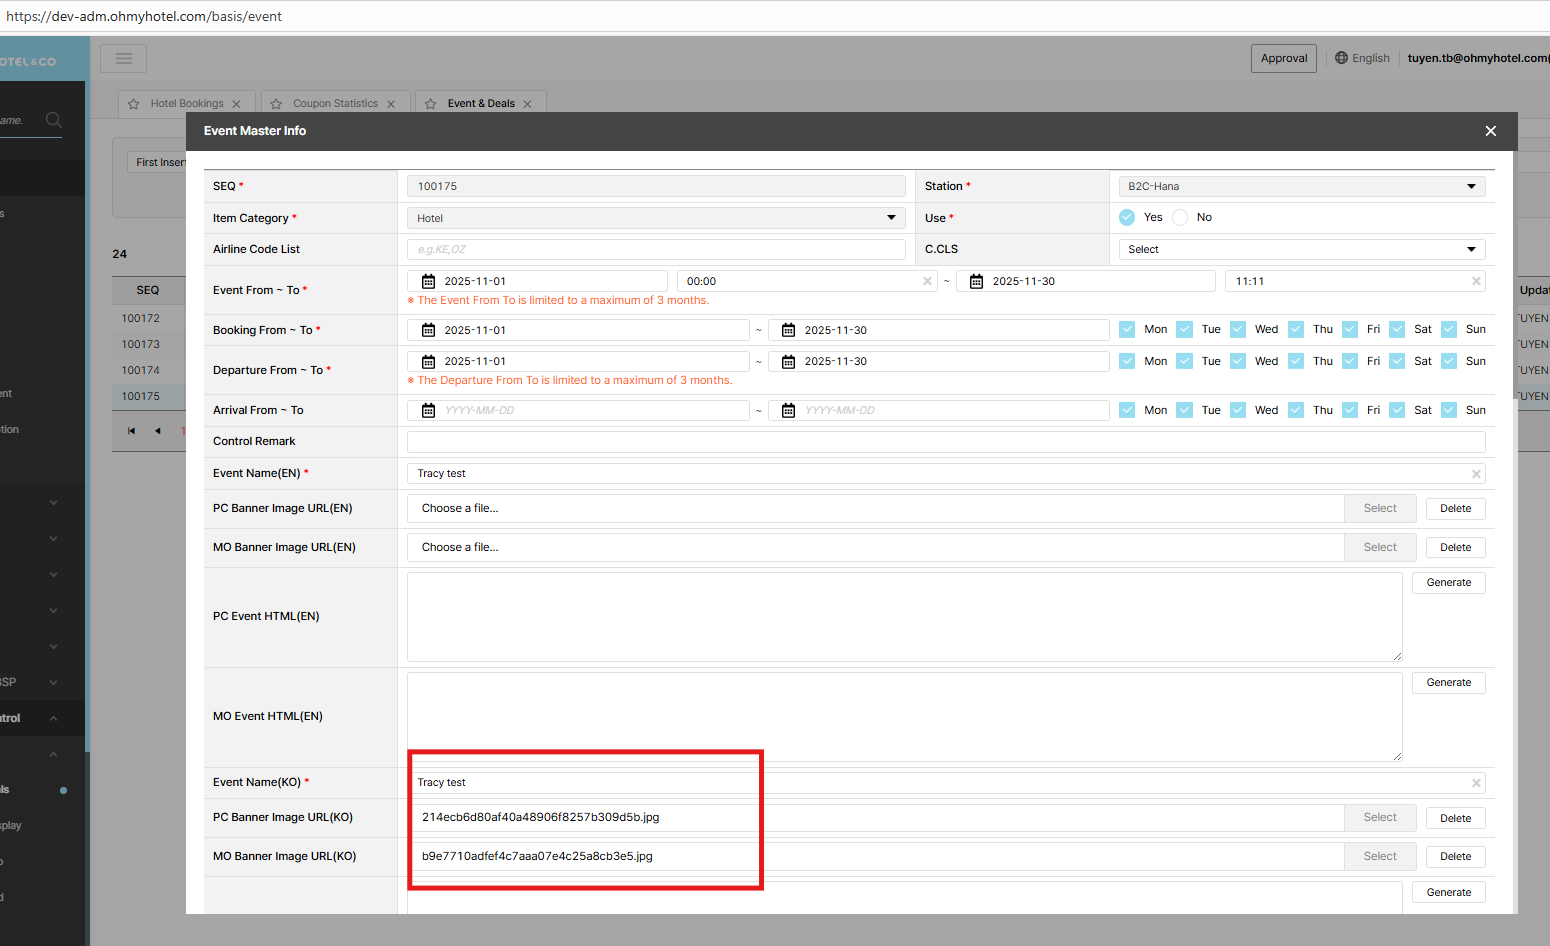Focus the Airline Code List input
The height and width of the screenshot is (946, 1550).
(x=656, y=249)
